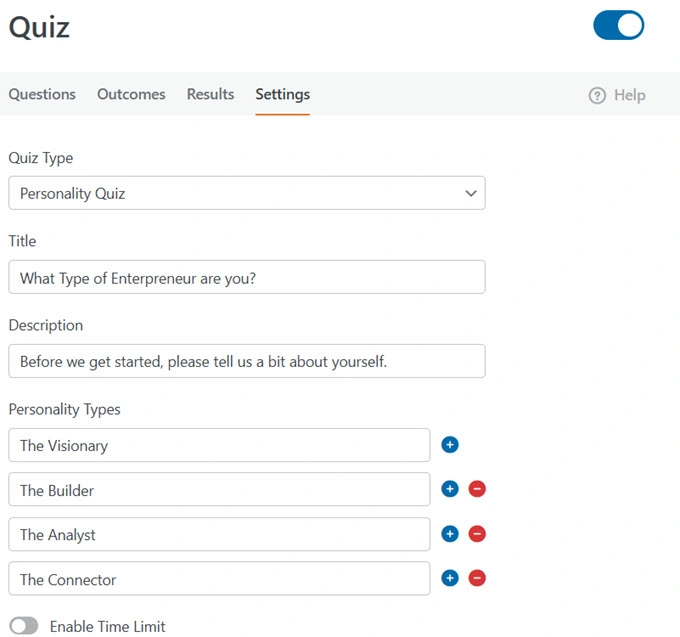Click the Help question mark icon
680x637 pixels.
pyautogui.click(x=597, y=96)
